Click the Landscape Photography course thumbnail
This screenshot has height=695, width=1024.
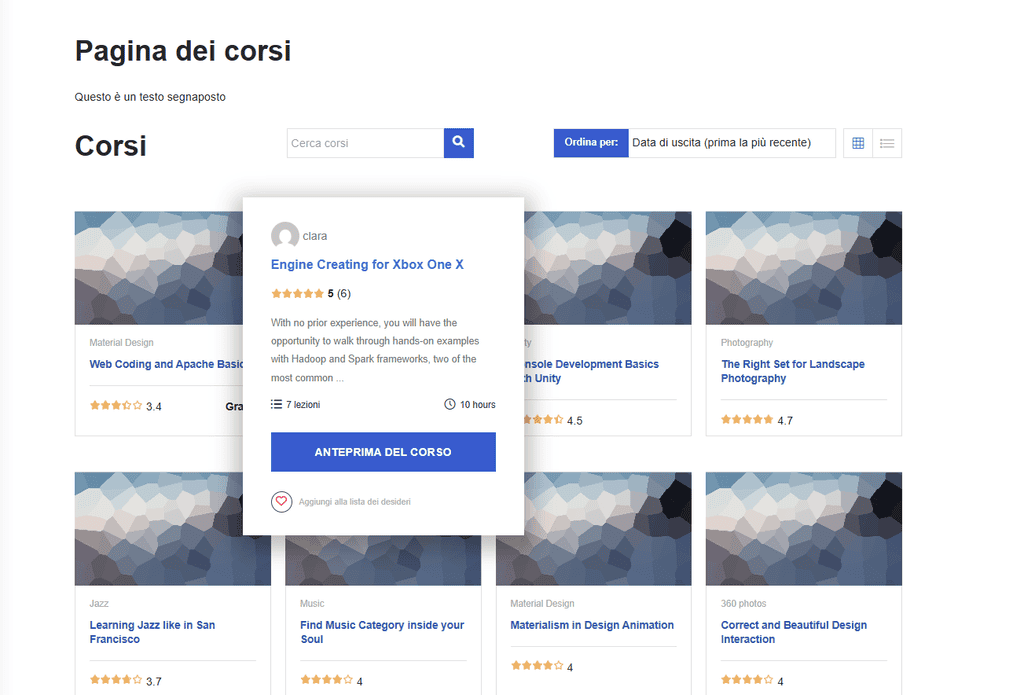tap(804, 268)
